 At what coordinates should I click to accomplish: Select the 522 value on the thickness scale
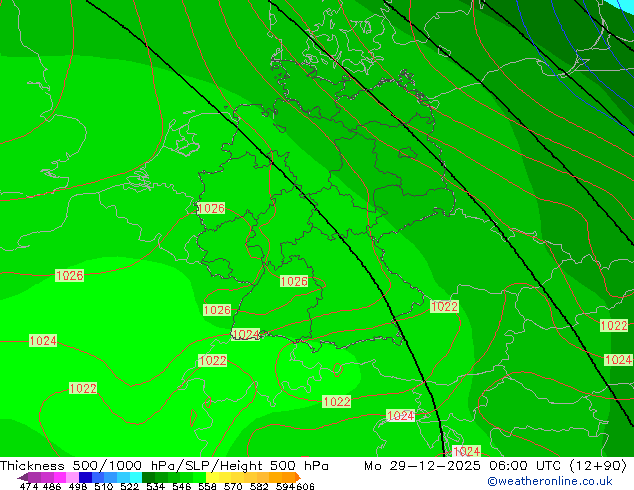pos(129,486)
